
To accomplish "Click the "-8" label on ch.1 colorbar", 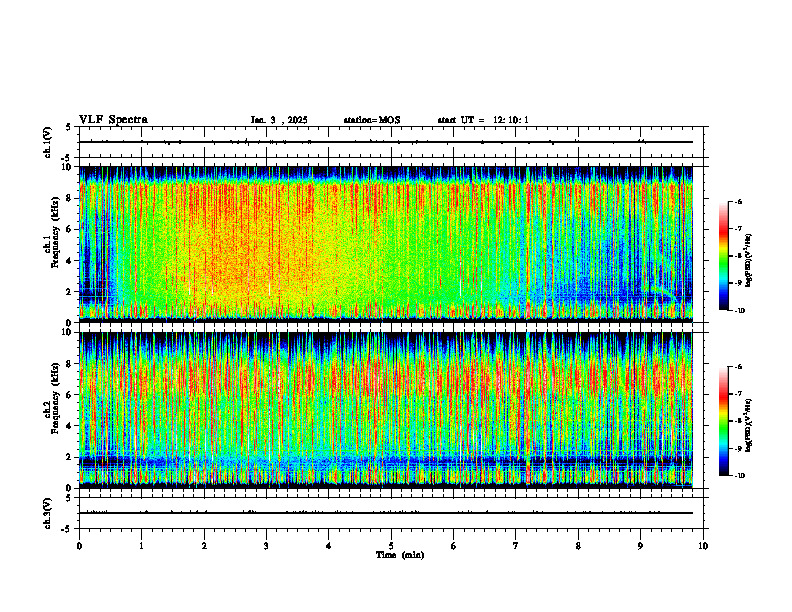I will (738, 256).
